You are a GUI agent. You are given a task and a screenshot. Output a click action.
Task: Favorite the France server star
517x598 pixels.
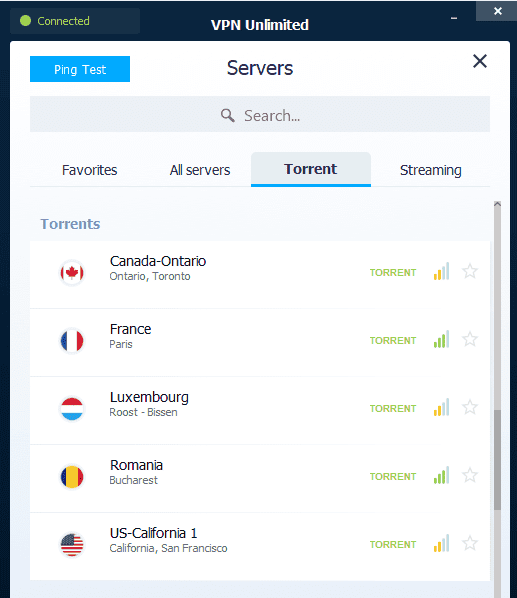470,339
